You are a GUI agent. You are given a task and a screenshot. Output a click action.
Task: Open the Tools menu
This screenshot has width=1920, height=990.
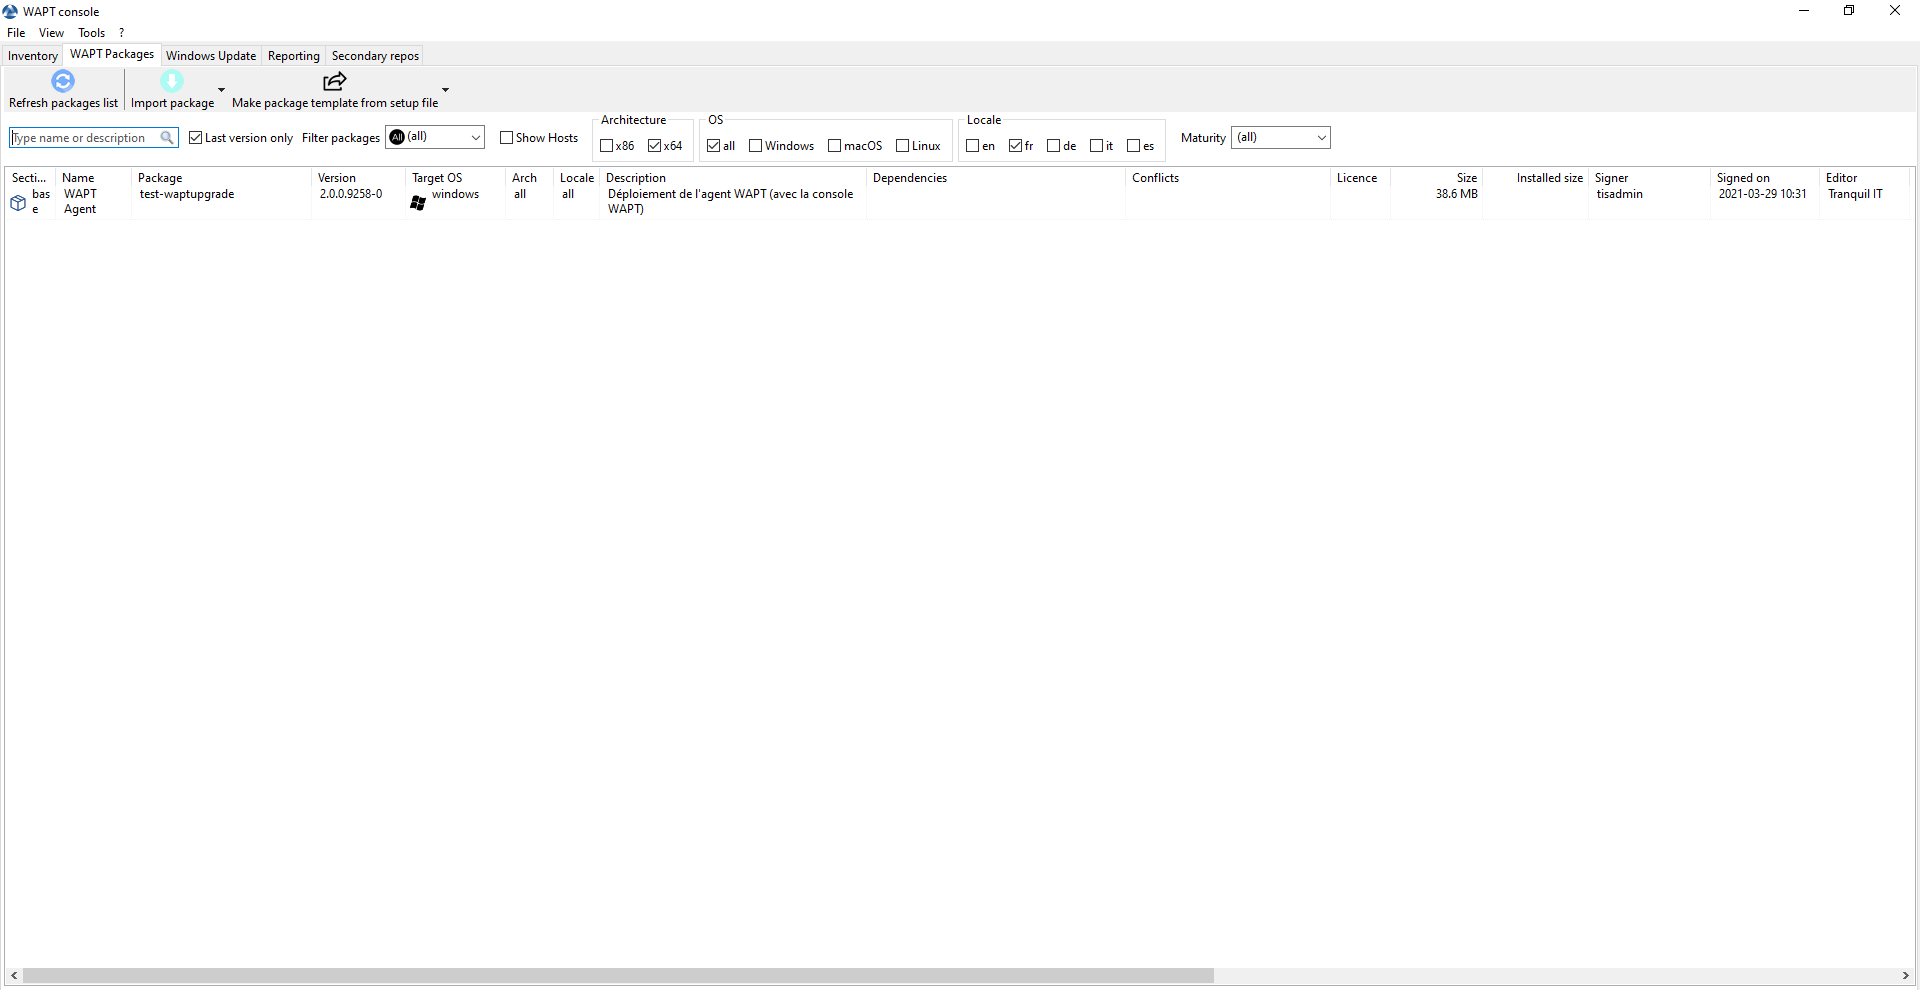coord(91,33)
